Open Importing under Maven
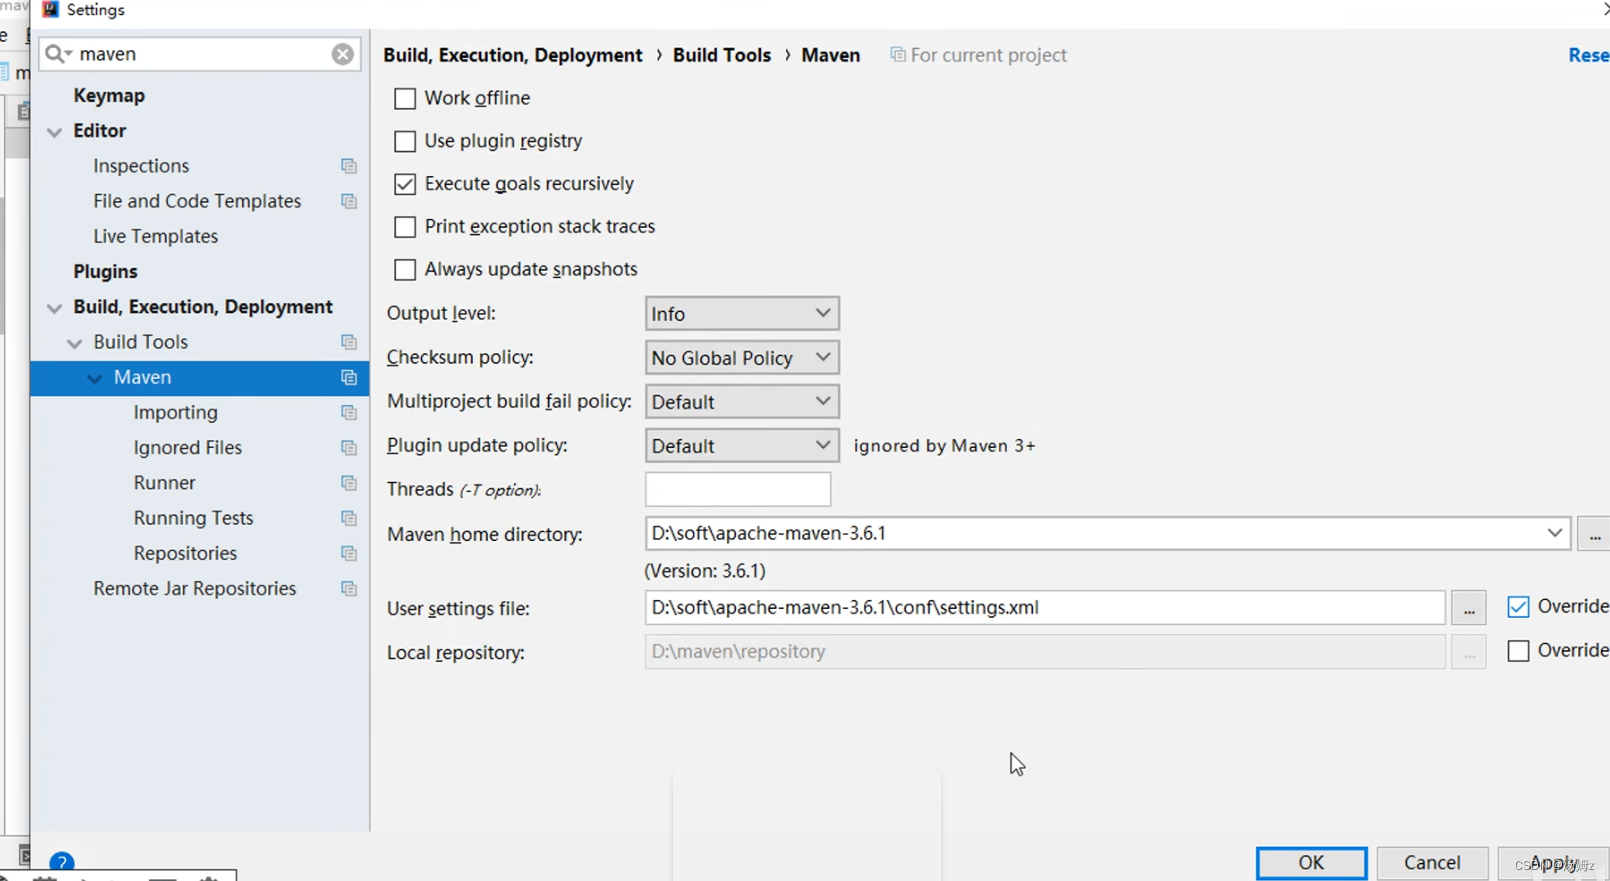Viewport: 1610px width, 881px height. (175, 412)
